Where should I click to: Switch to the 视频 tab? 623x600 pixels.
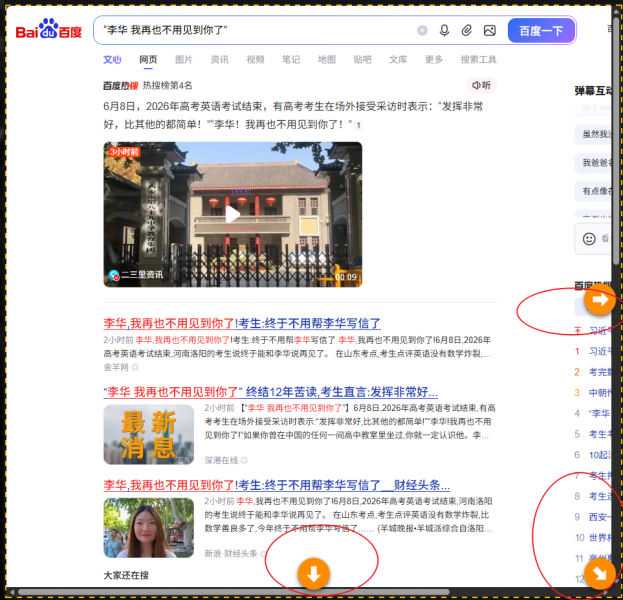tap(255, 60)
